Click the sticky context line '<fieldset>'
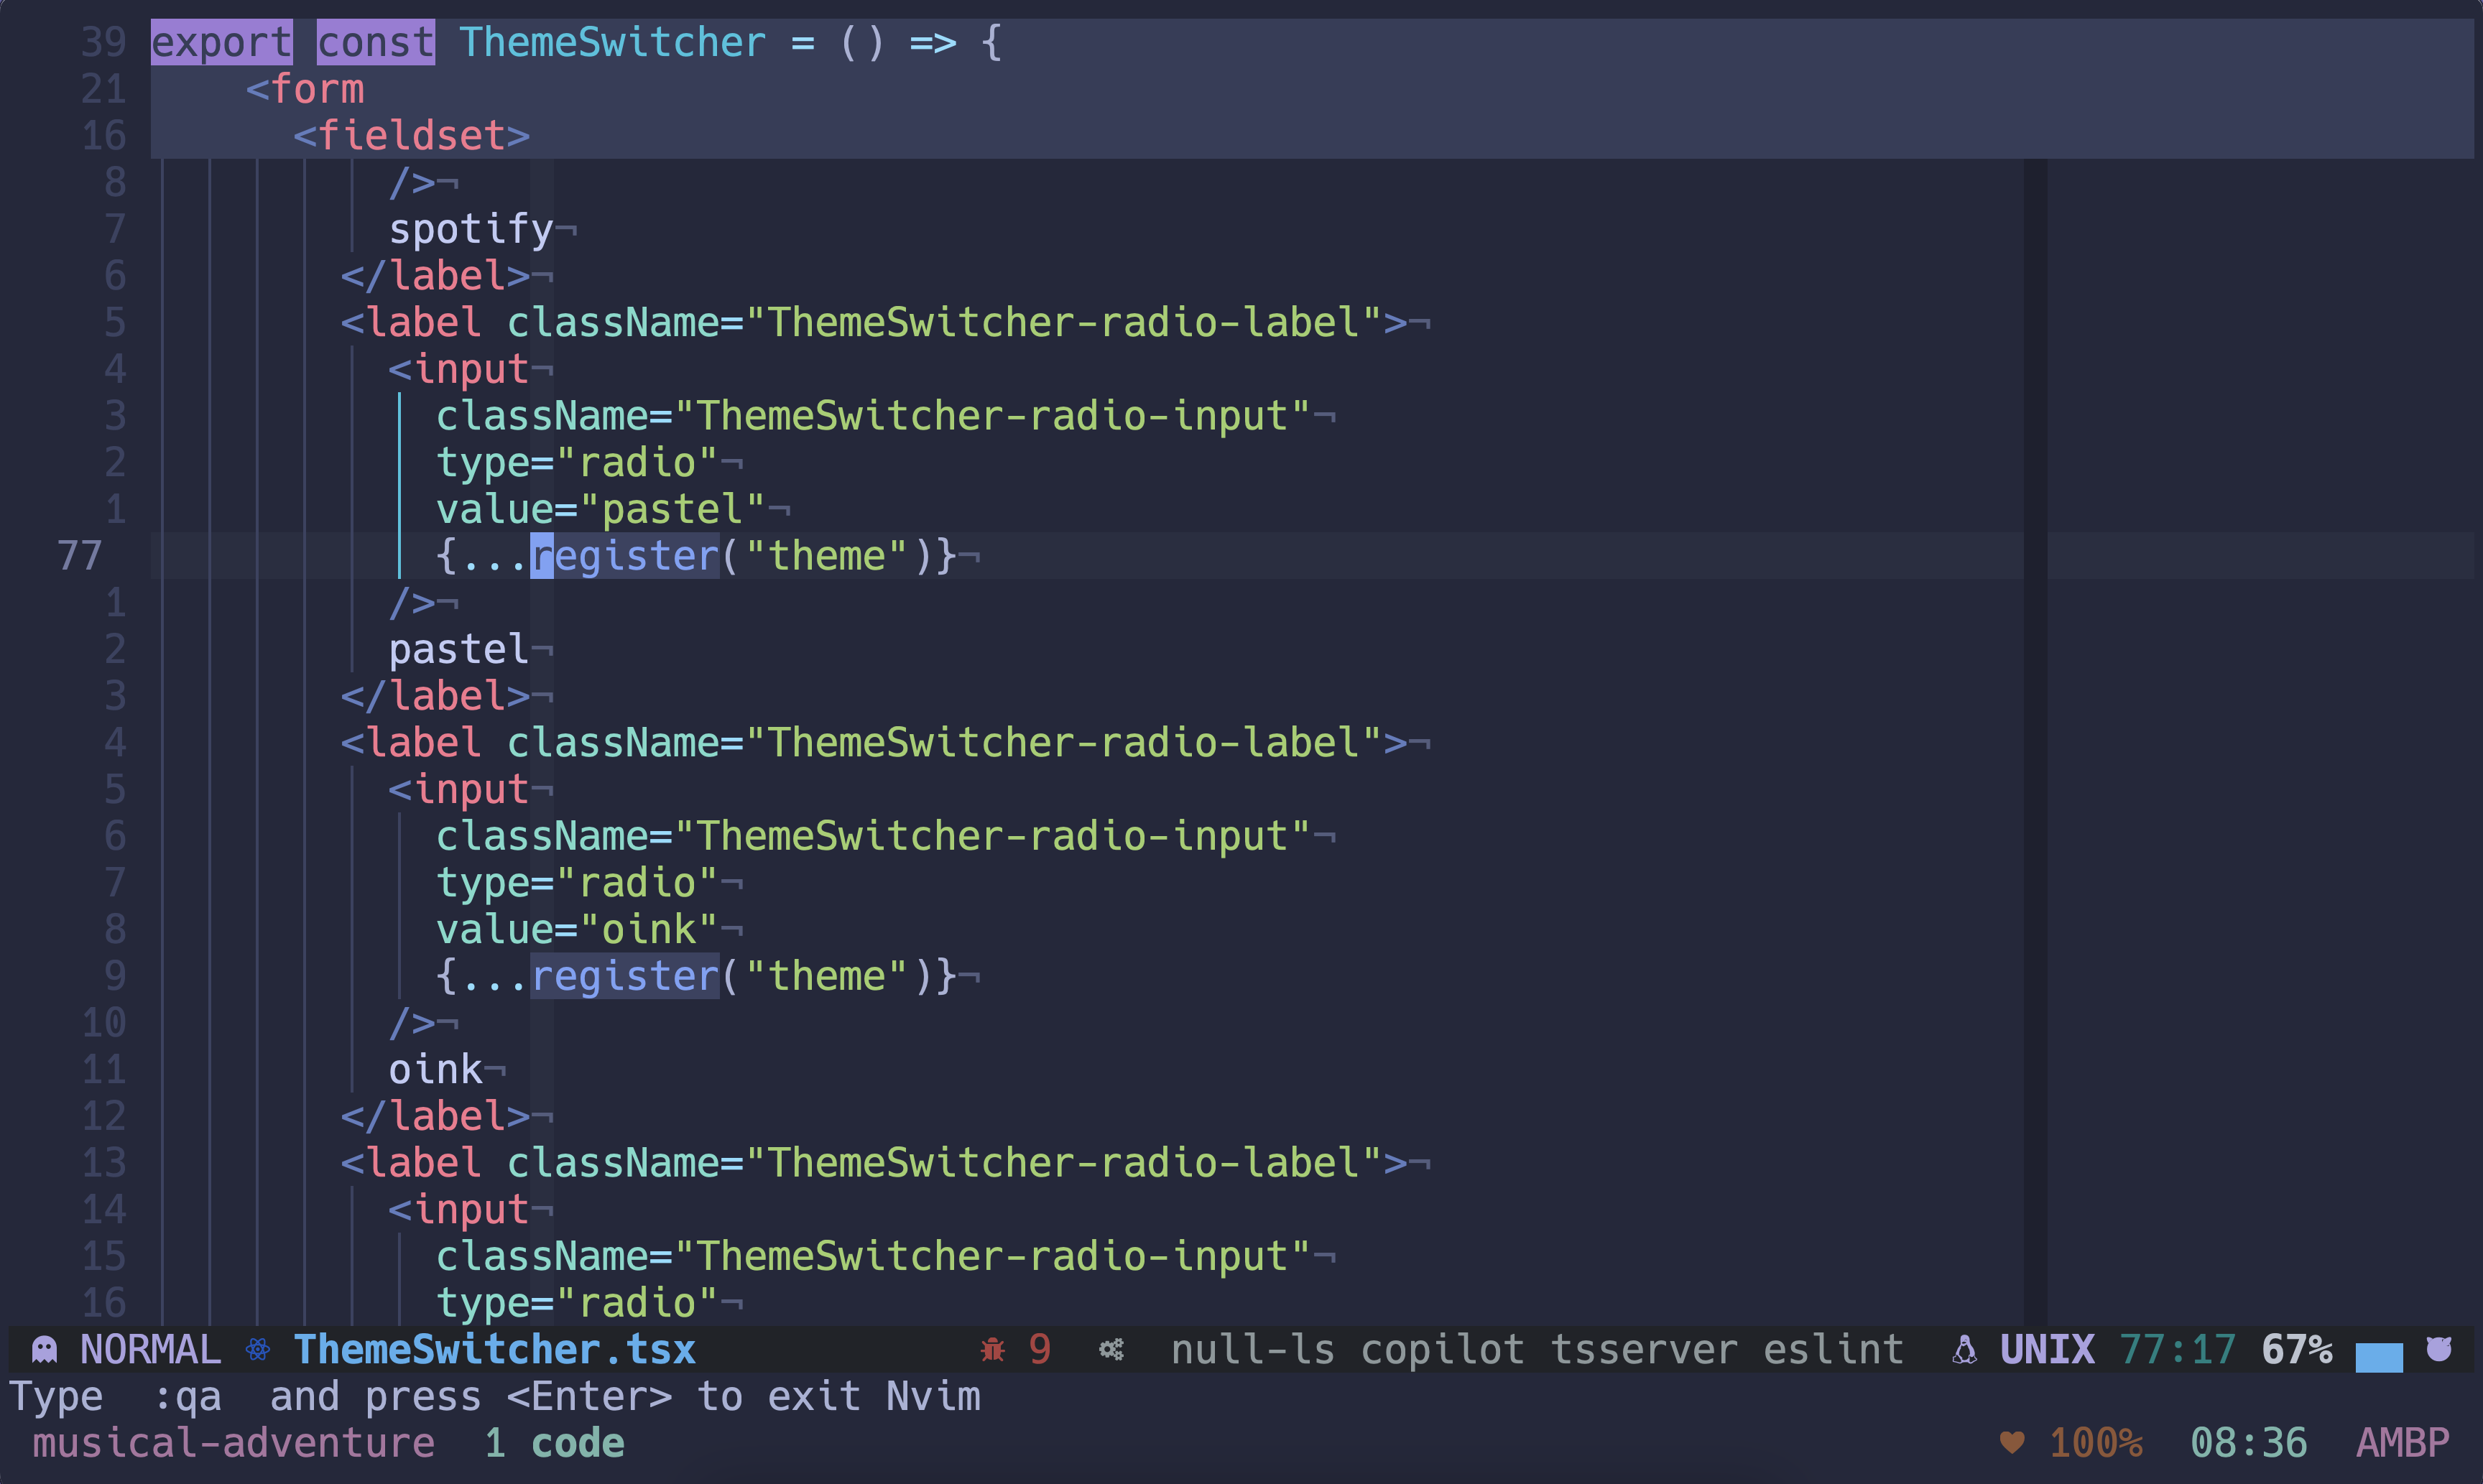Viewport: 2483px width, 1484px height. (411, 136)
